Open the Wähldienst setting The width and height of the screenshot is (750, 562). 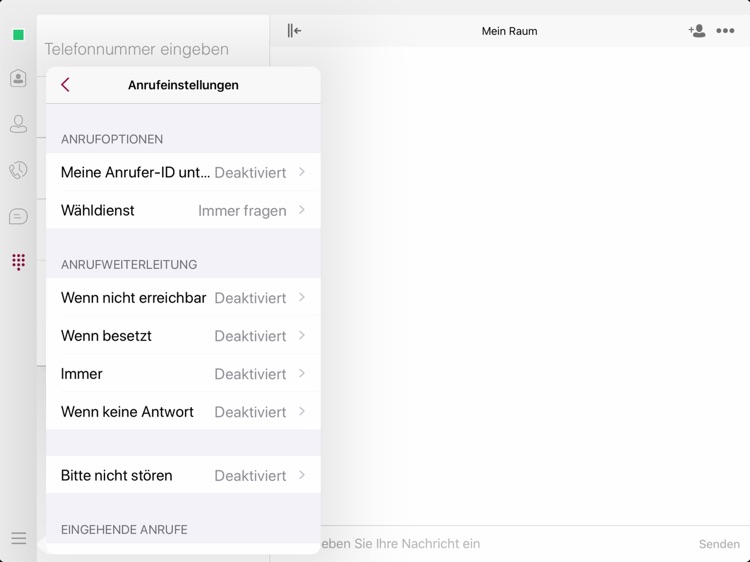pos(183,210)
